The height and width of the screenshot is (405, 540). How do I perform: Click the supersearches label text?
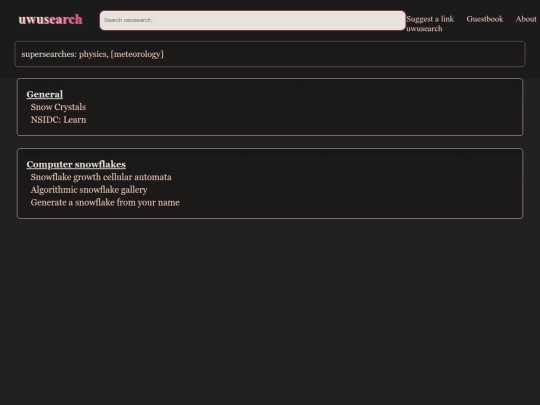49,54
